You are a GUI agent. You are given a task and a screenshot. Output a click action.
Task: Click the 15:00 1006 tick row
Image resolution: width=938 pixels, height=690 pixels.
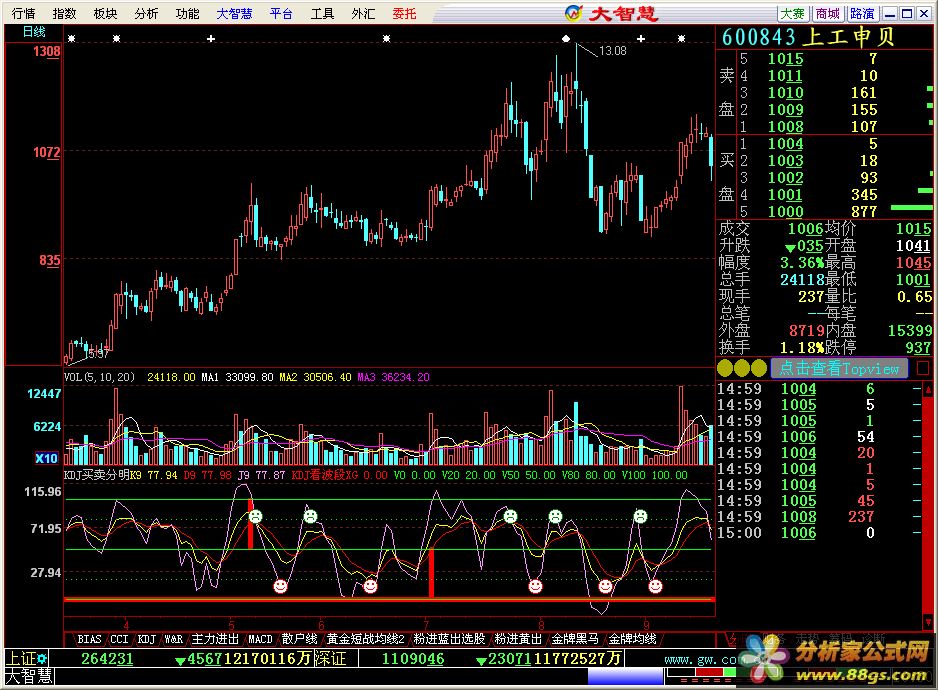pyautogui.click(x=819, y=533)
